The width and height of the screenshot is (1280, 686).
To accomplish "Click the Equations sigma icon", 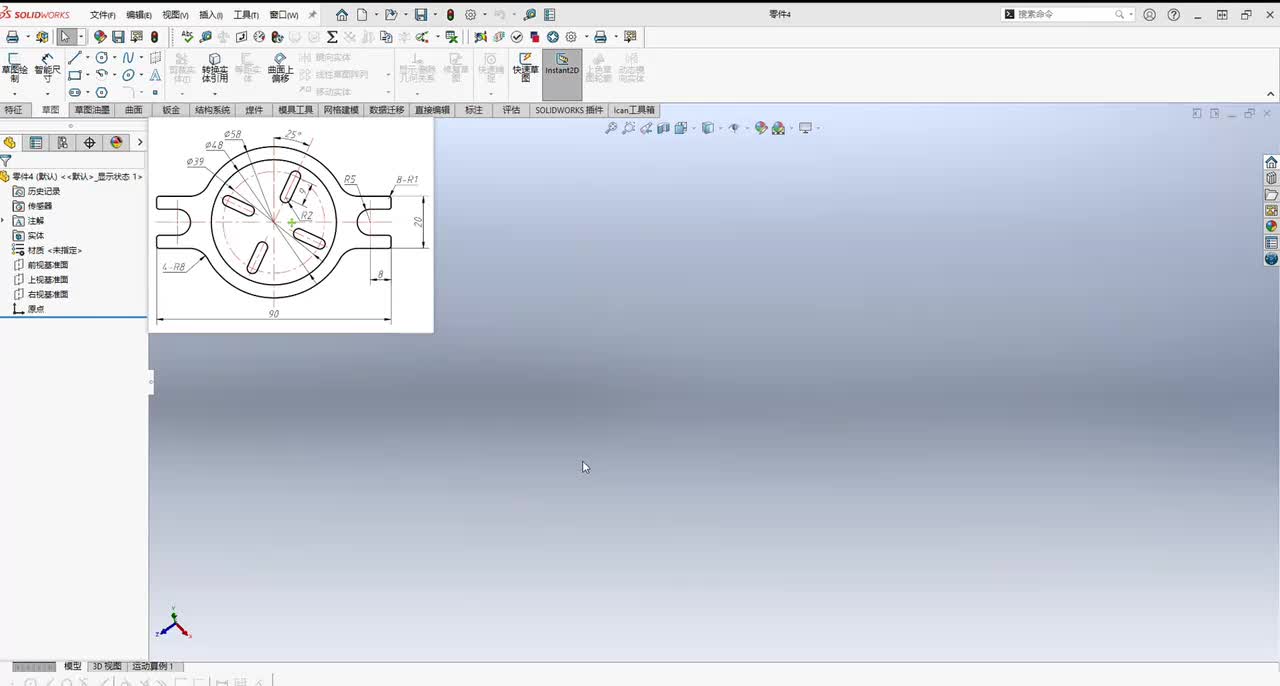I will point(332,37).
